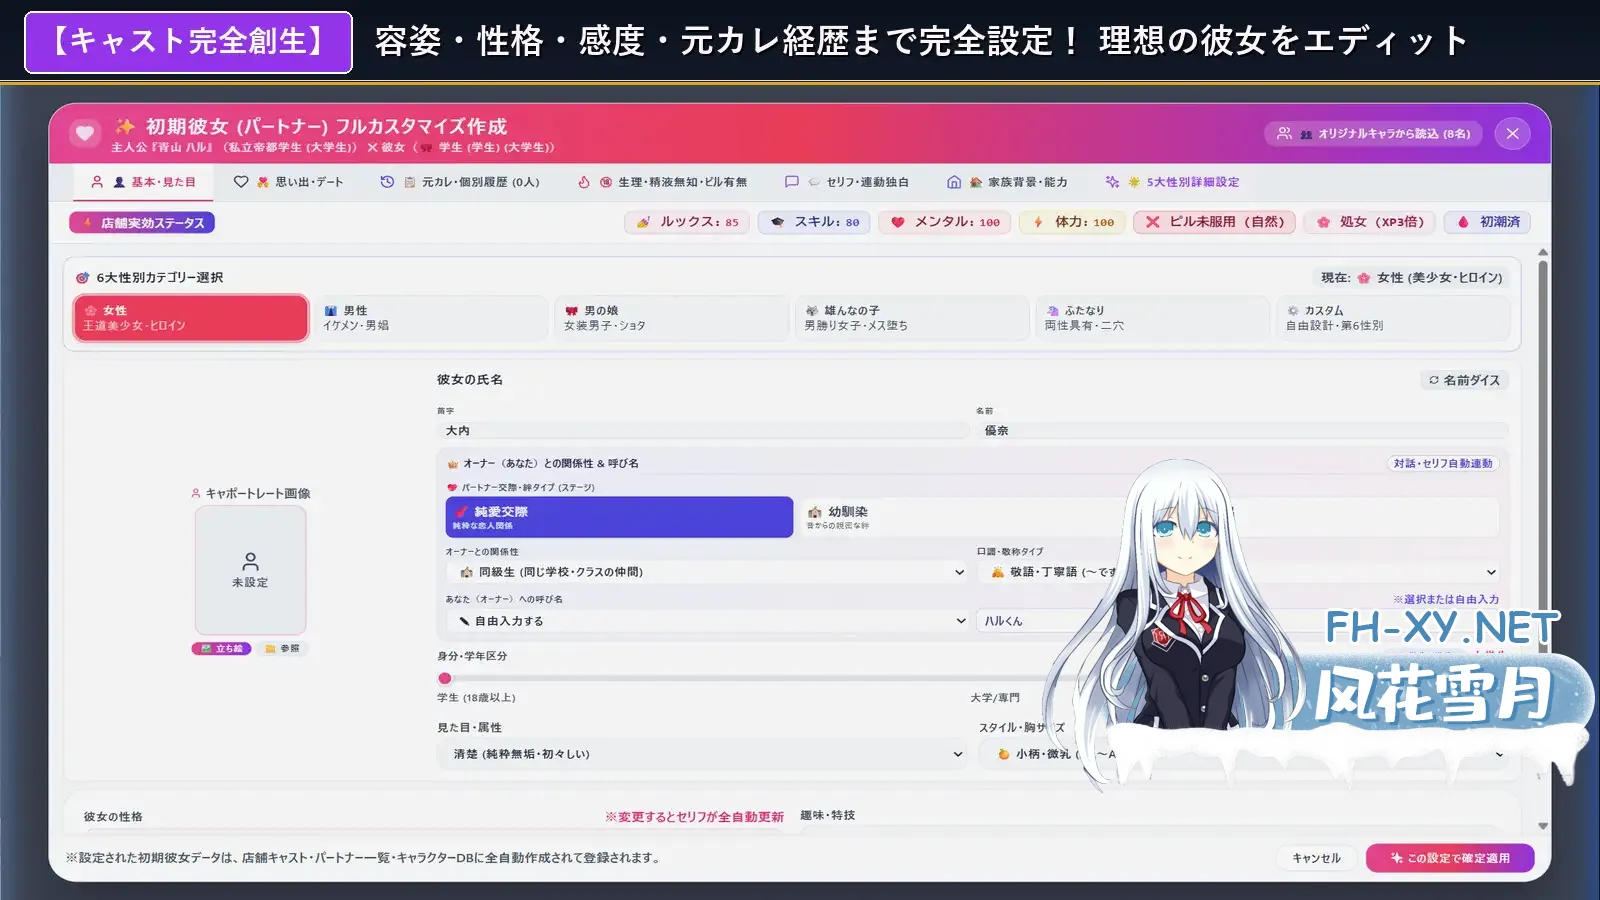
Task: Click オリジナルキャラから読込 (8名) button
Action: (x=1373, y=133)
